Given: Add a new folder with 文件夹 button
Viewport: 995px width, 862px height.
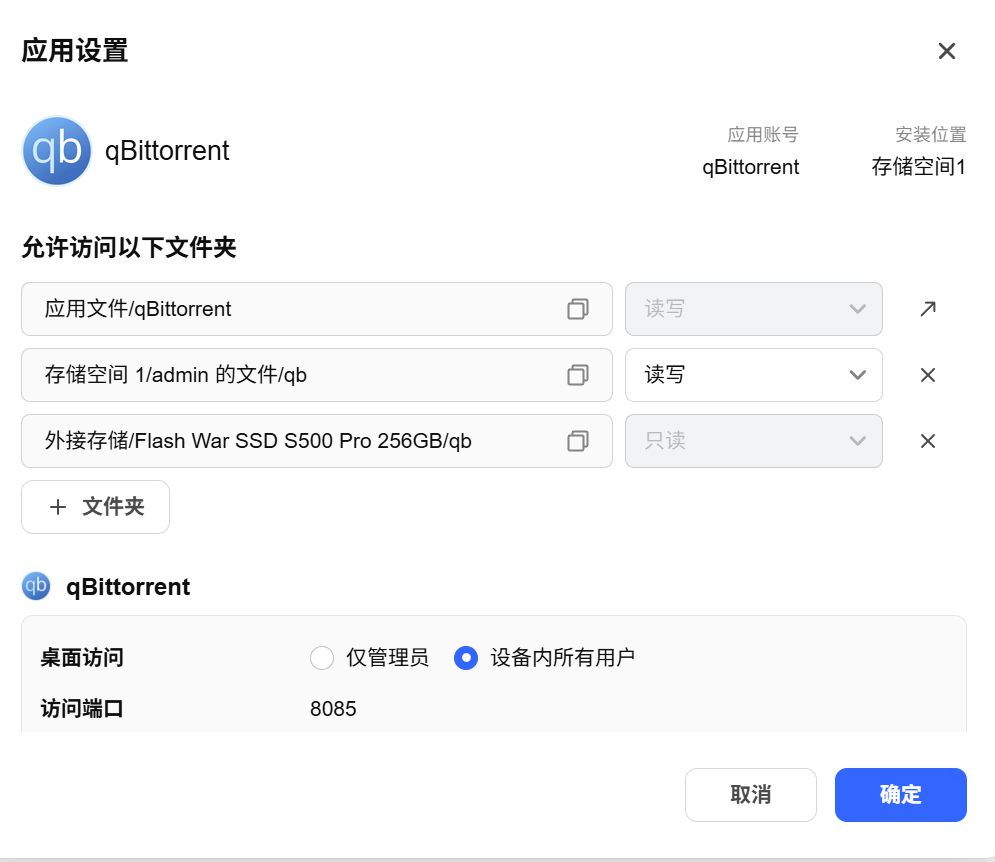Looking at the screenshot, I should point(95,507).
